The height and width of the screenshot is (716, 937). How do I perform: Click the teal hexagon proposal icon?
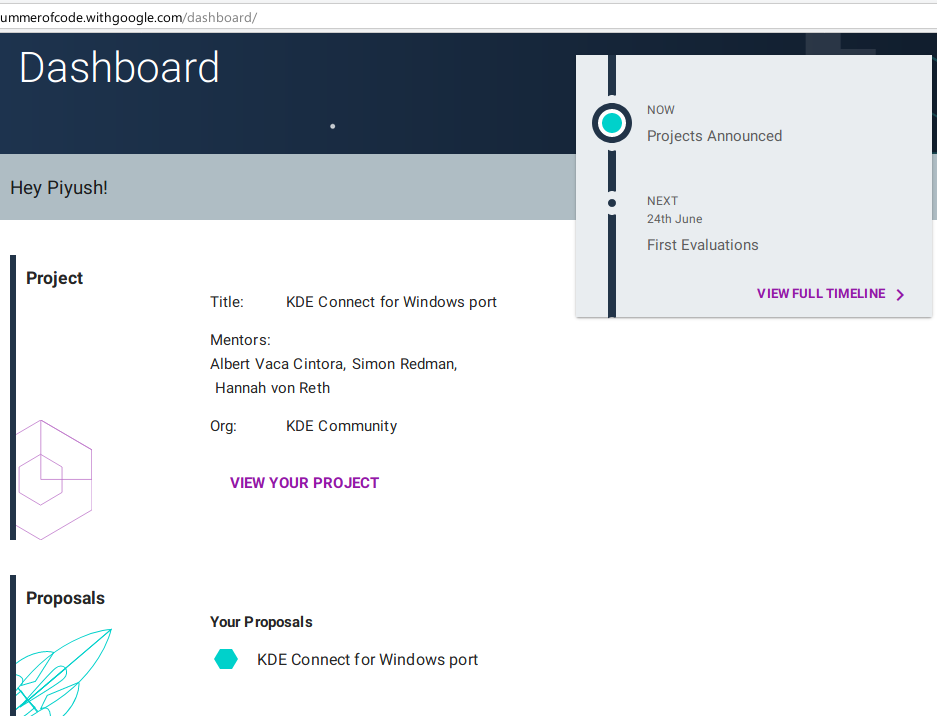[x=226, y=659]
